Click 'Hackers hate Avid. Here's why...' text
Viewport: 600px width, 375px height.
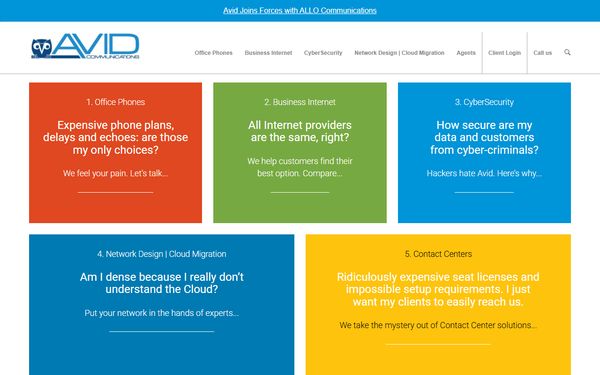click(x=484, y=173)
